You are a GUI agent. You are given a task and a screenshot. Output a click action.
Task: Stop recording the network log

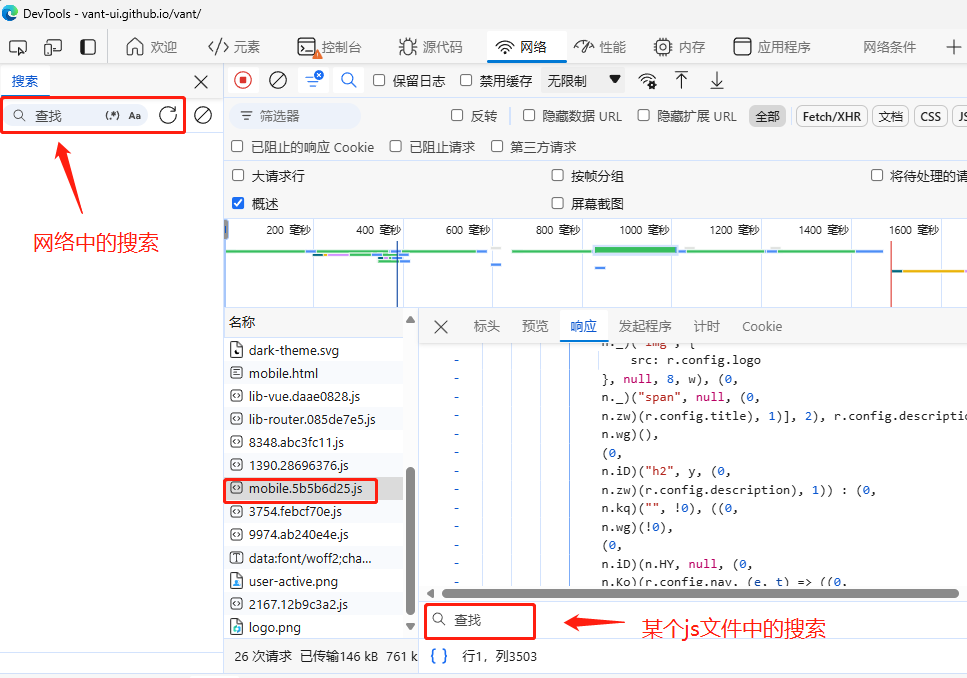coord(240,80)
